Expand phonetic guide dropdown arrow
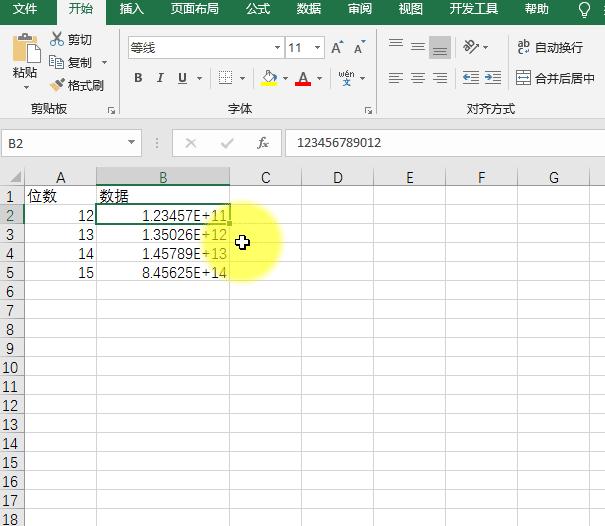This screenshot has height=526, width=605. coord(362,78)
